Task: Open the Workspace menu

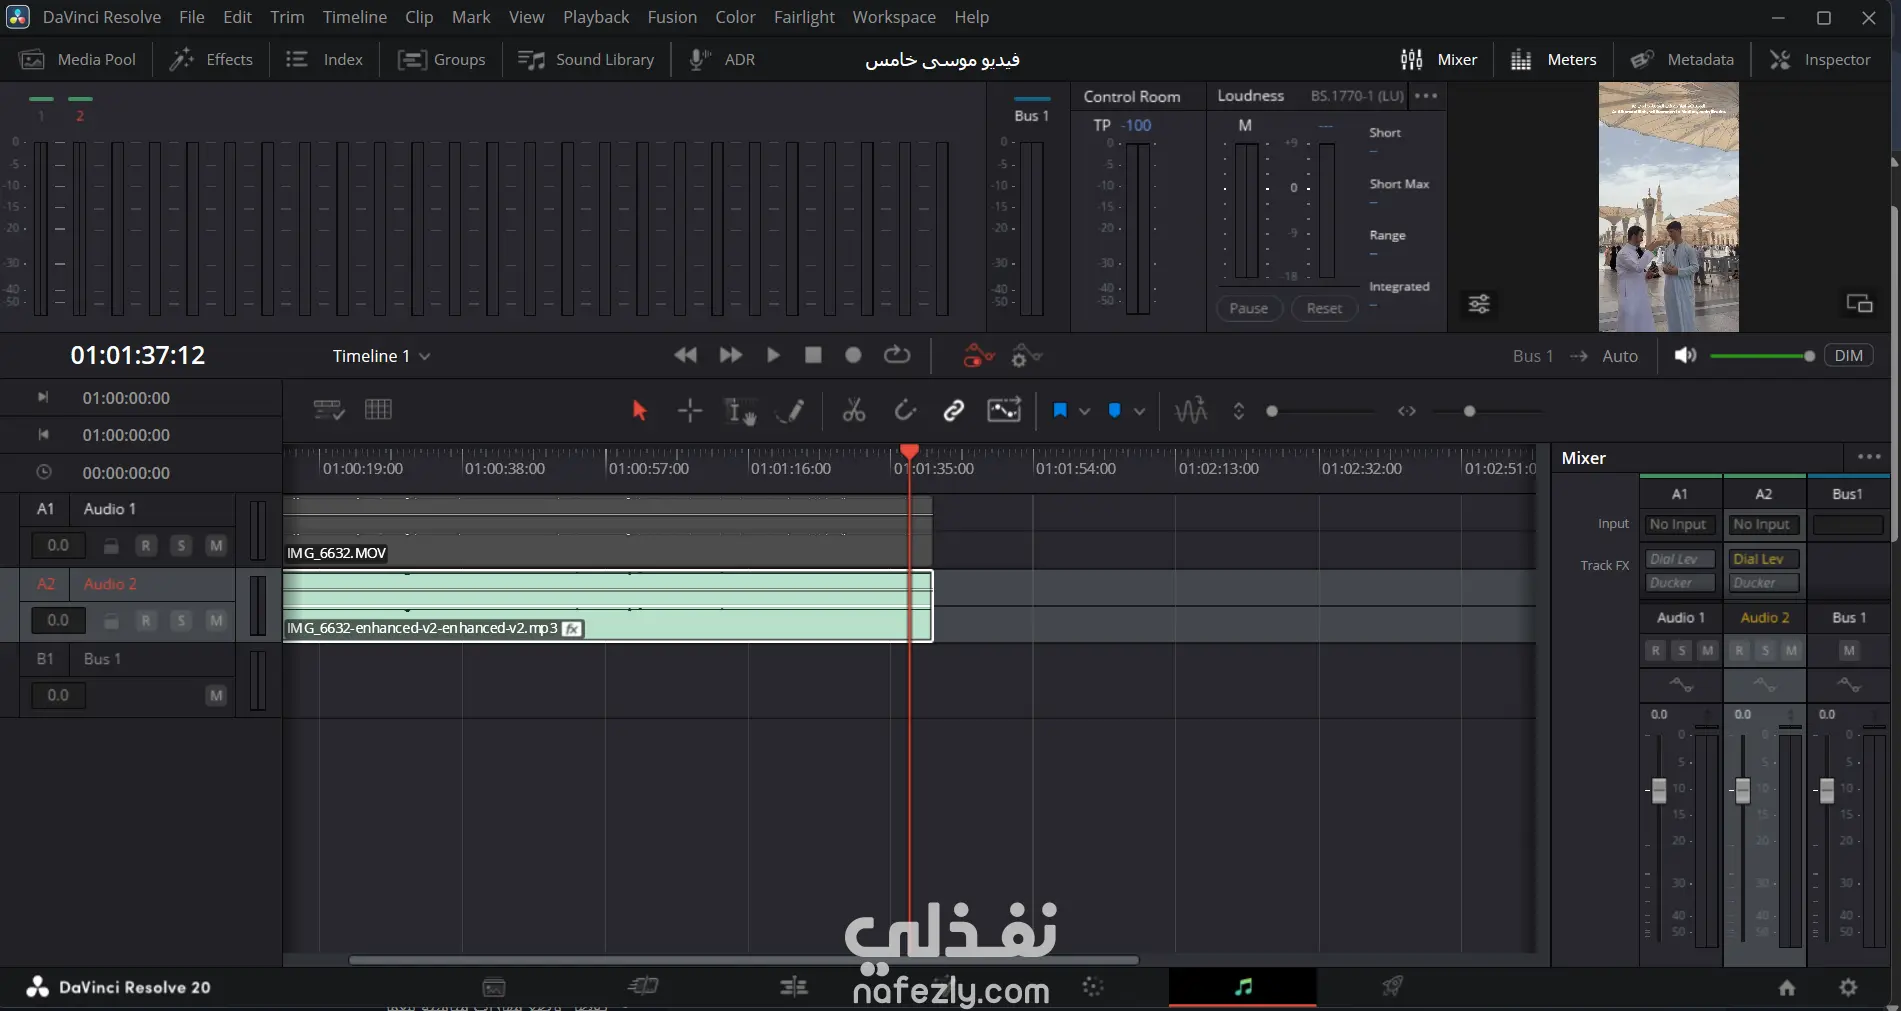Action: pos(894,17)
